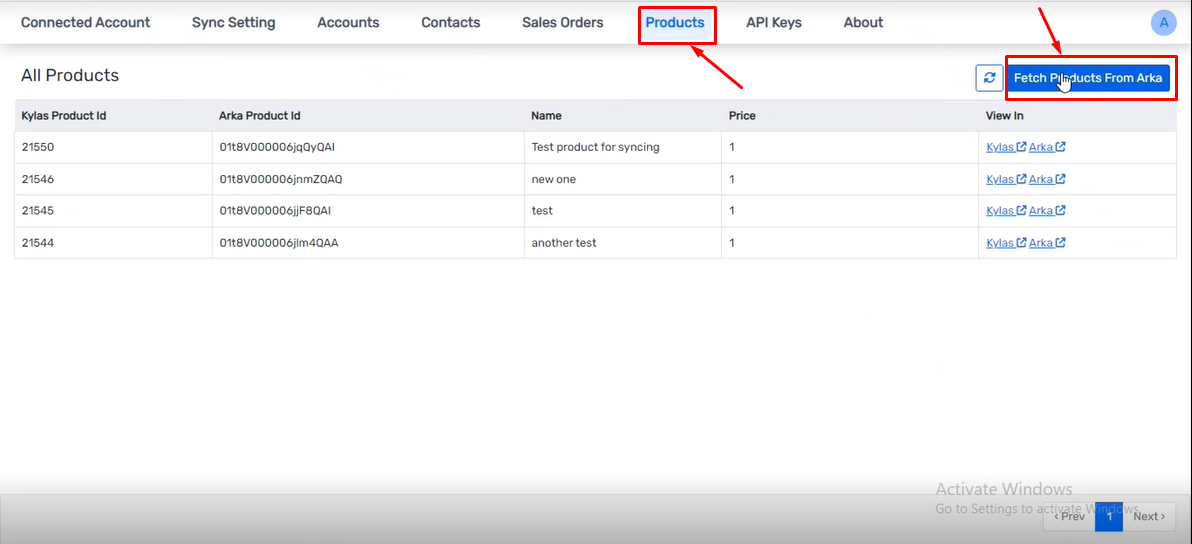Click the refresh products icon button
This screenshot has width=1192, height=544.
(x=989, y=77)
